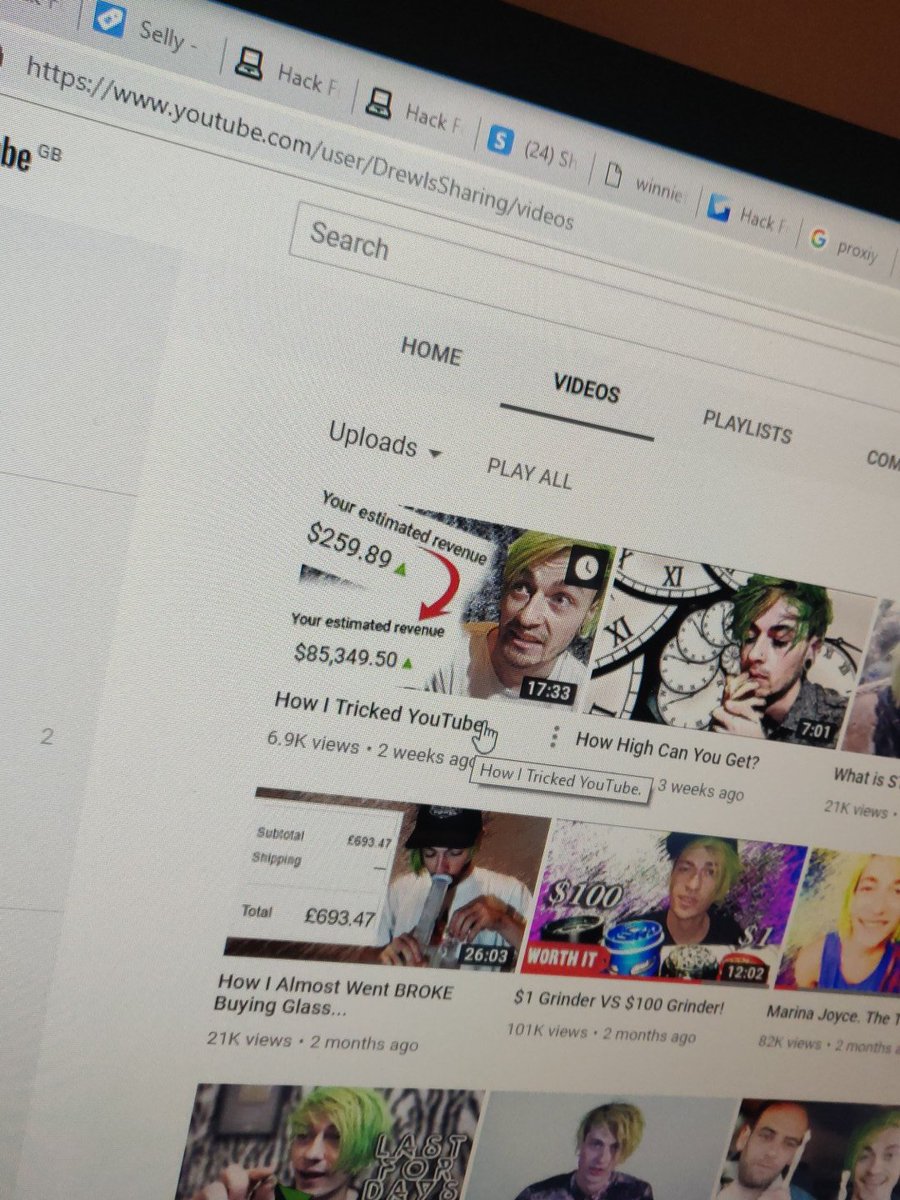Click the PLAY ALL button
Image resolution: width=900 pixels, height=1200 pixels.
(x=529, y=471)
